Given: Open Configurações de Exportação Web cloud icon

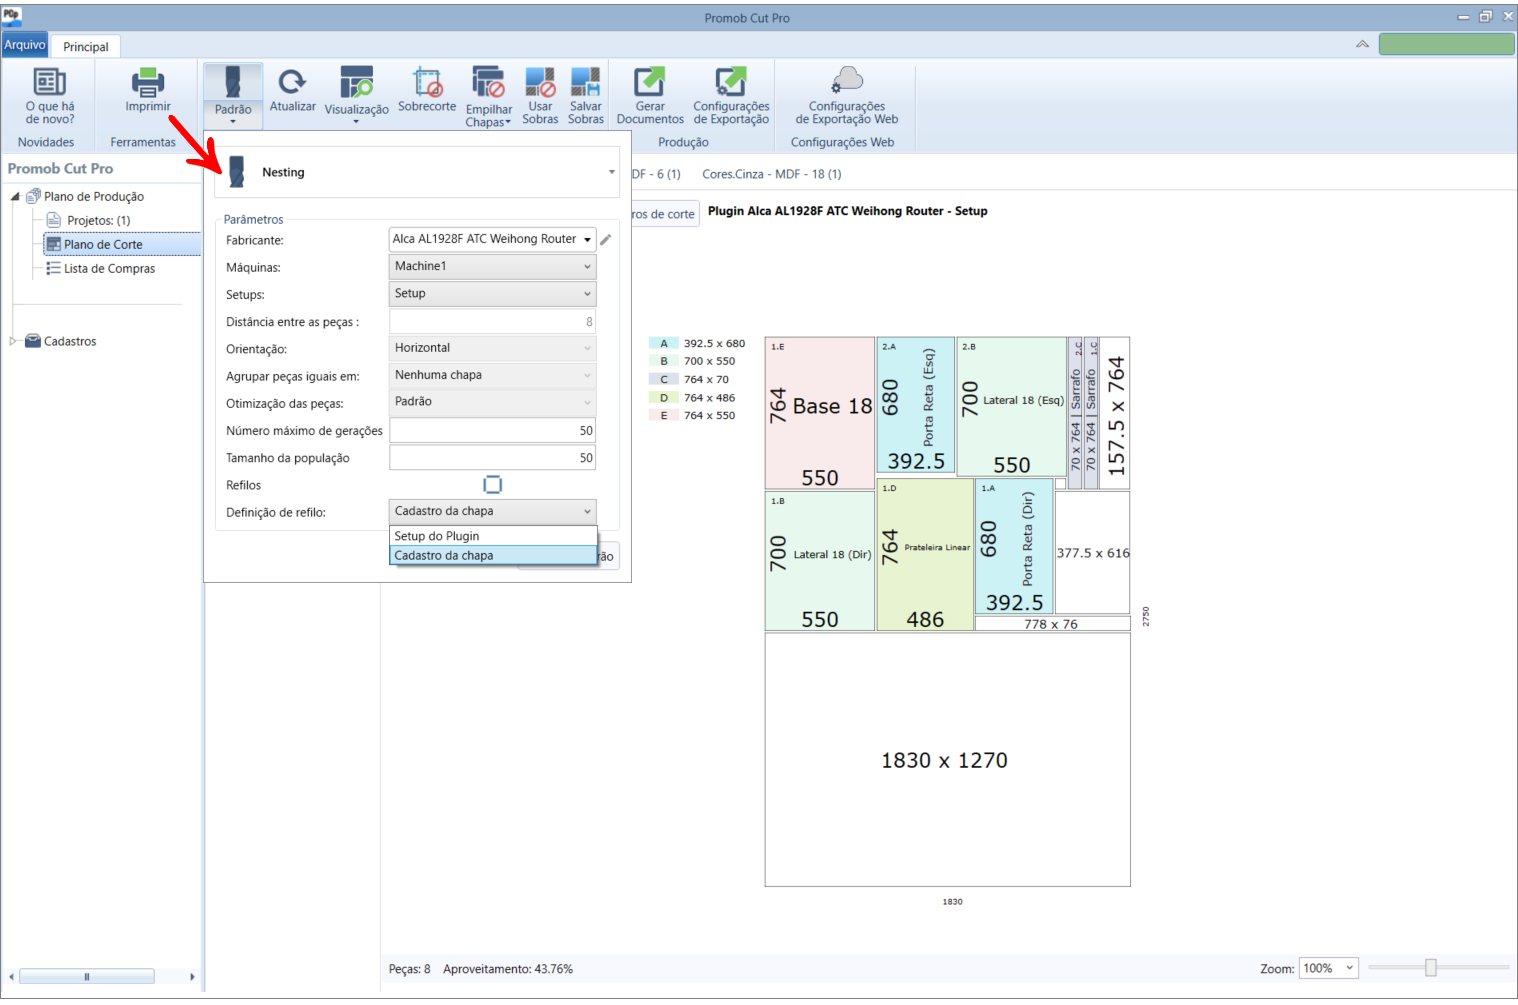Looking at the screenshot, I should click(x=847, y=80).
